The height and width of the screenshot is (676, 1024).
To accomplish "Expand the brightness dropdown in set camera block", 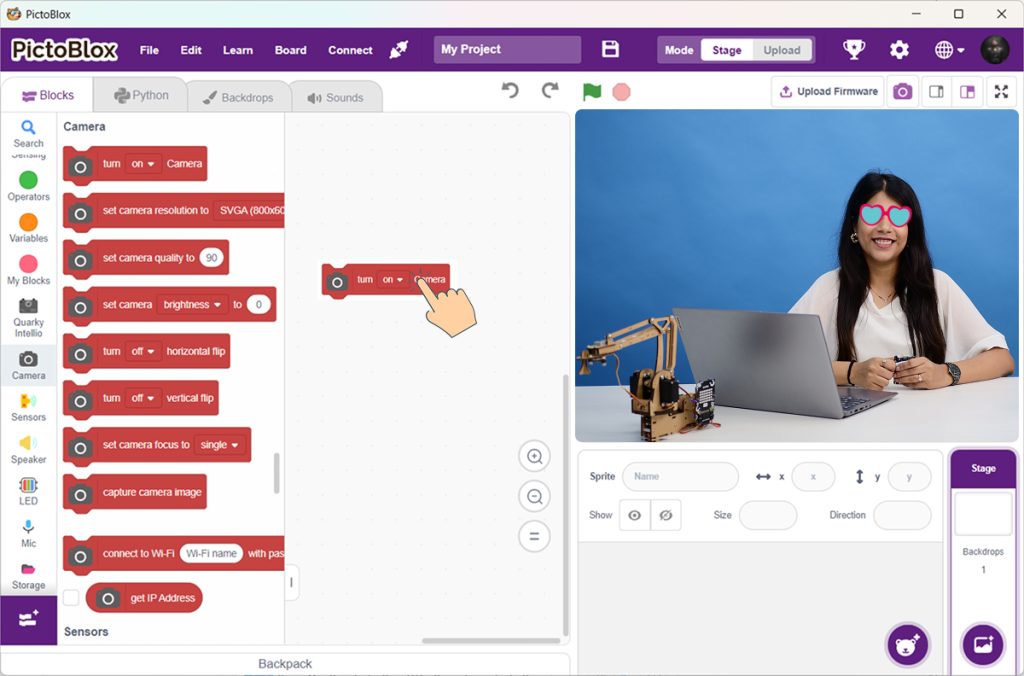I will 193,305.
